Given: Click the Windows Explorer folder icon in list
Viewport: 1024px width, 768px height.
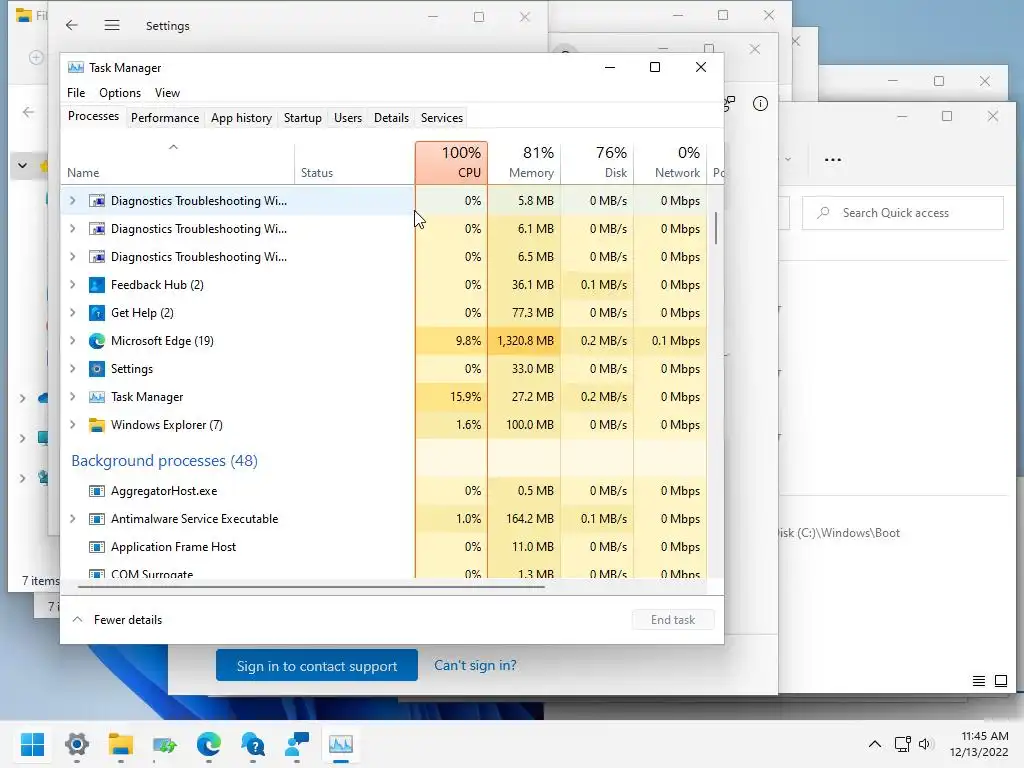Looking at the screenshot, I should coord(97,425).
